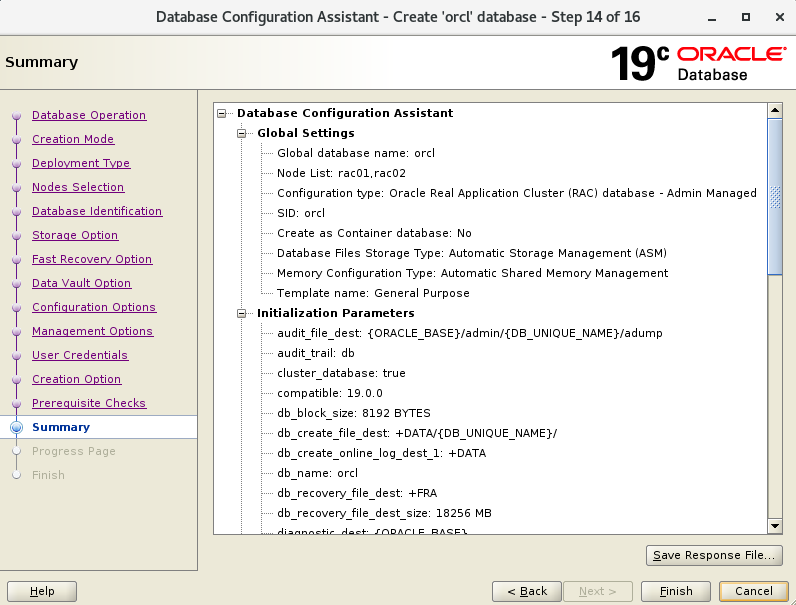Open the Prerequisite Checks step

[89, 403]
